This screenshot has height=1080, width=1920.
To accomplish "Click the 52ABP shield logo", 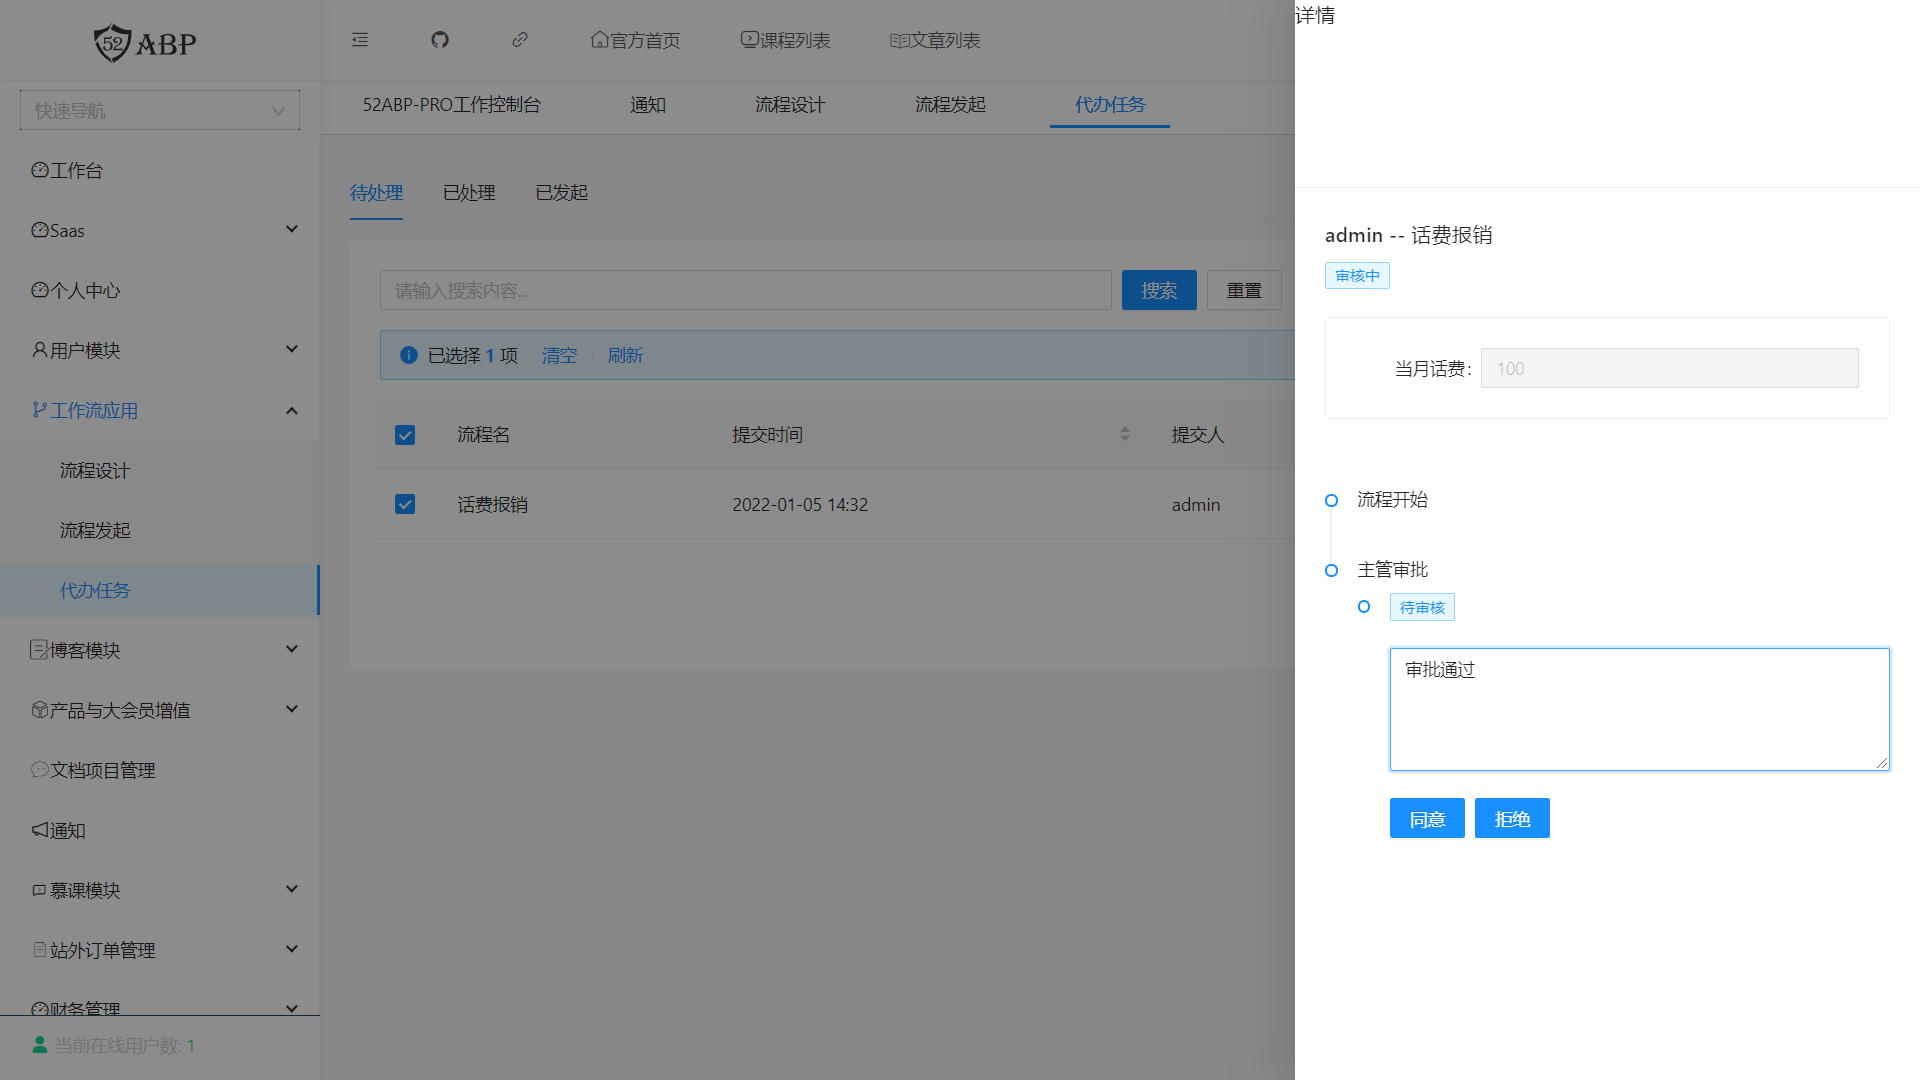I will coord(113,43).
